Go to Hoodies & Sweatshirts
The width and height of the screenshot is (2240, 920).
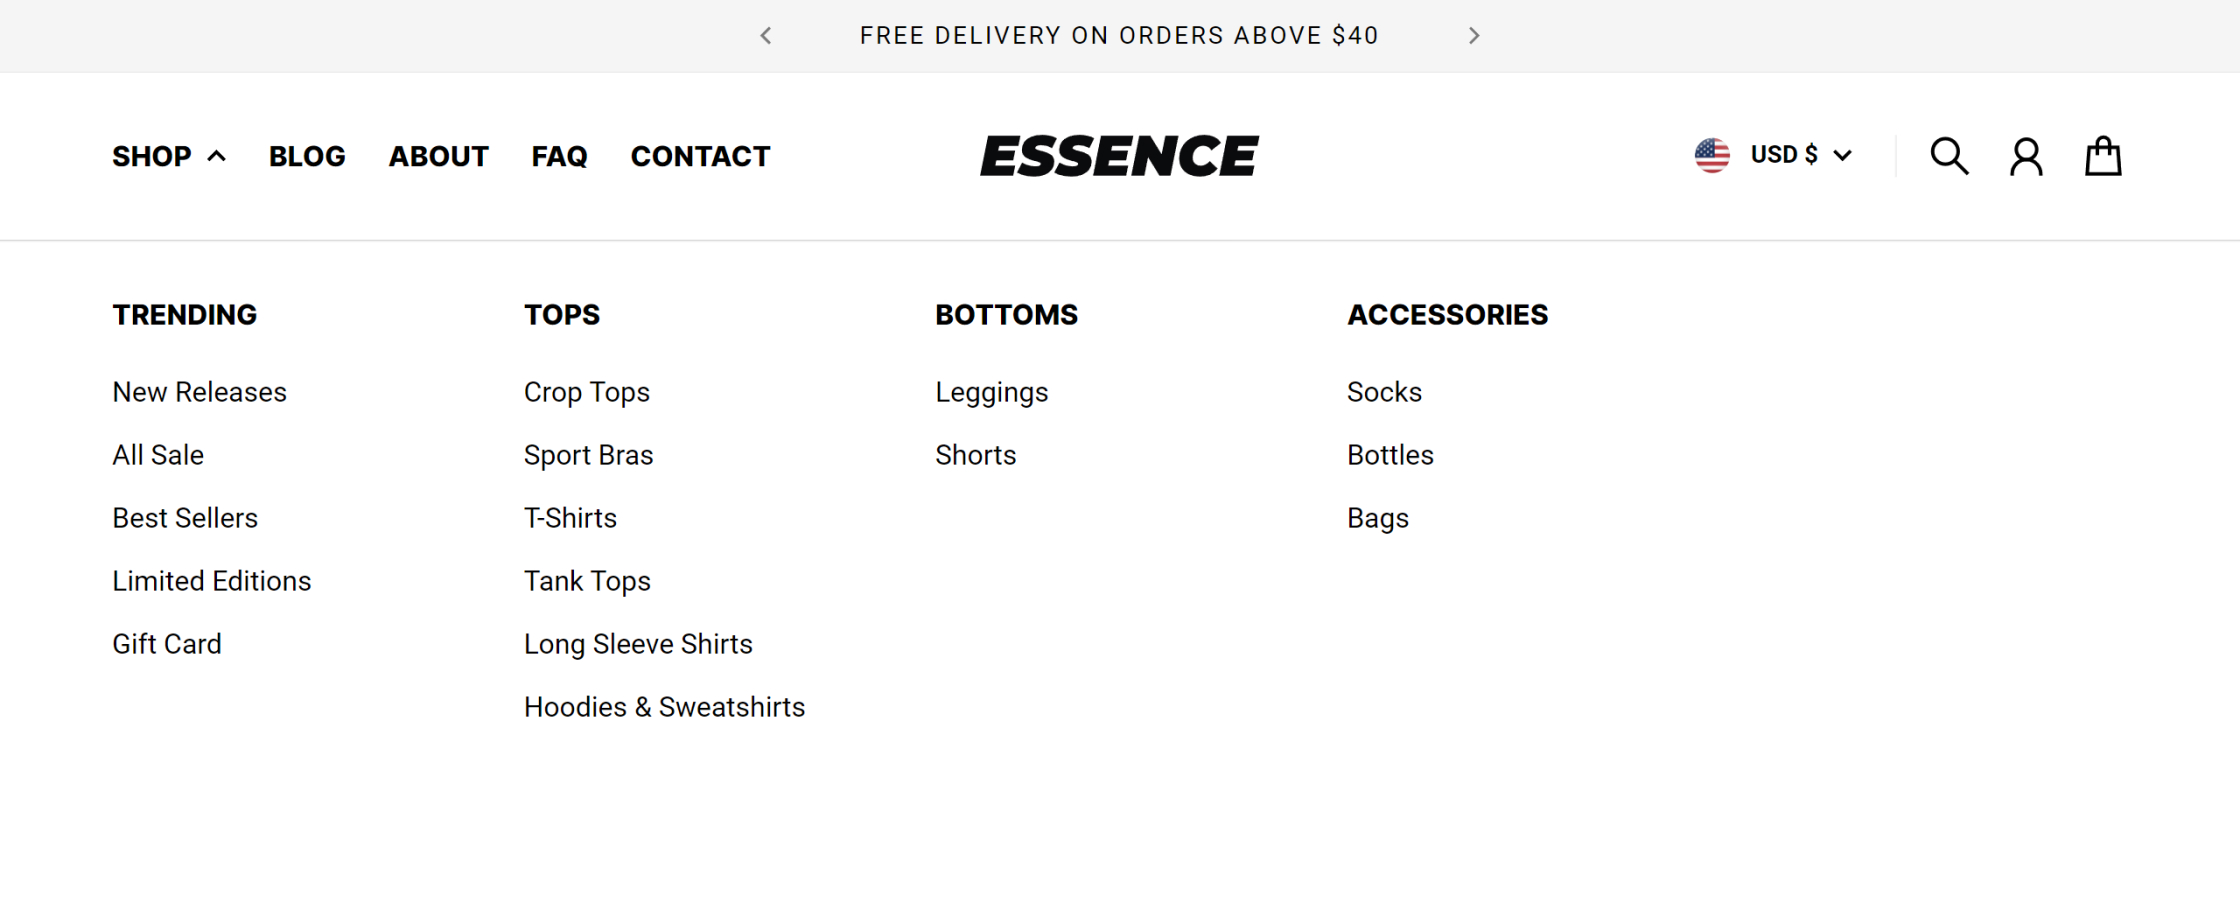[x=664, y=707]
